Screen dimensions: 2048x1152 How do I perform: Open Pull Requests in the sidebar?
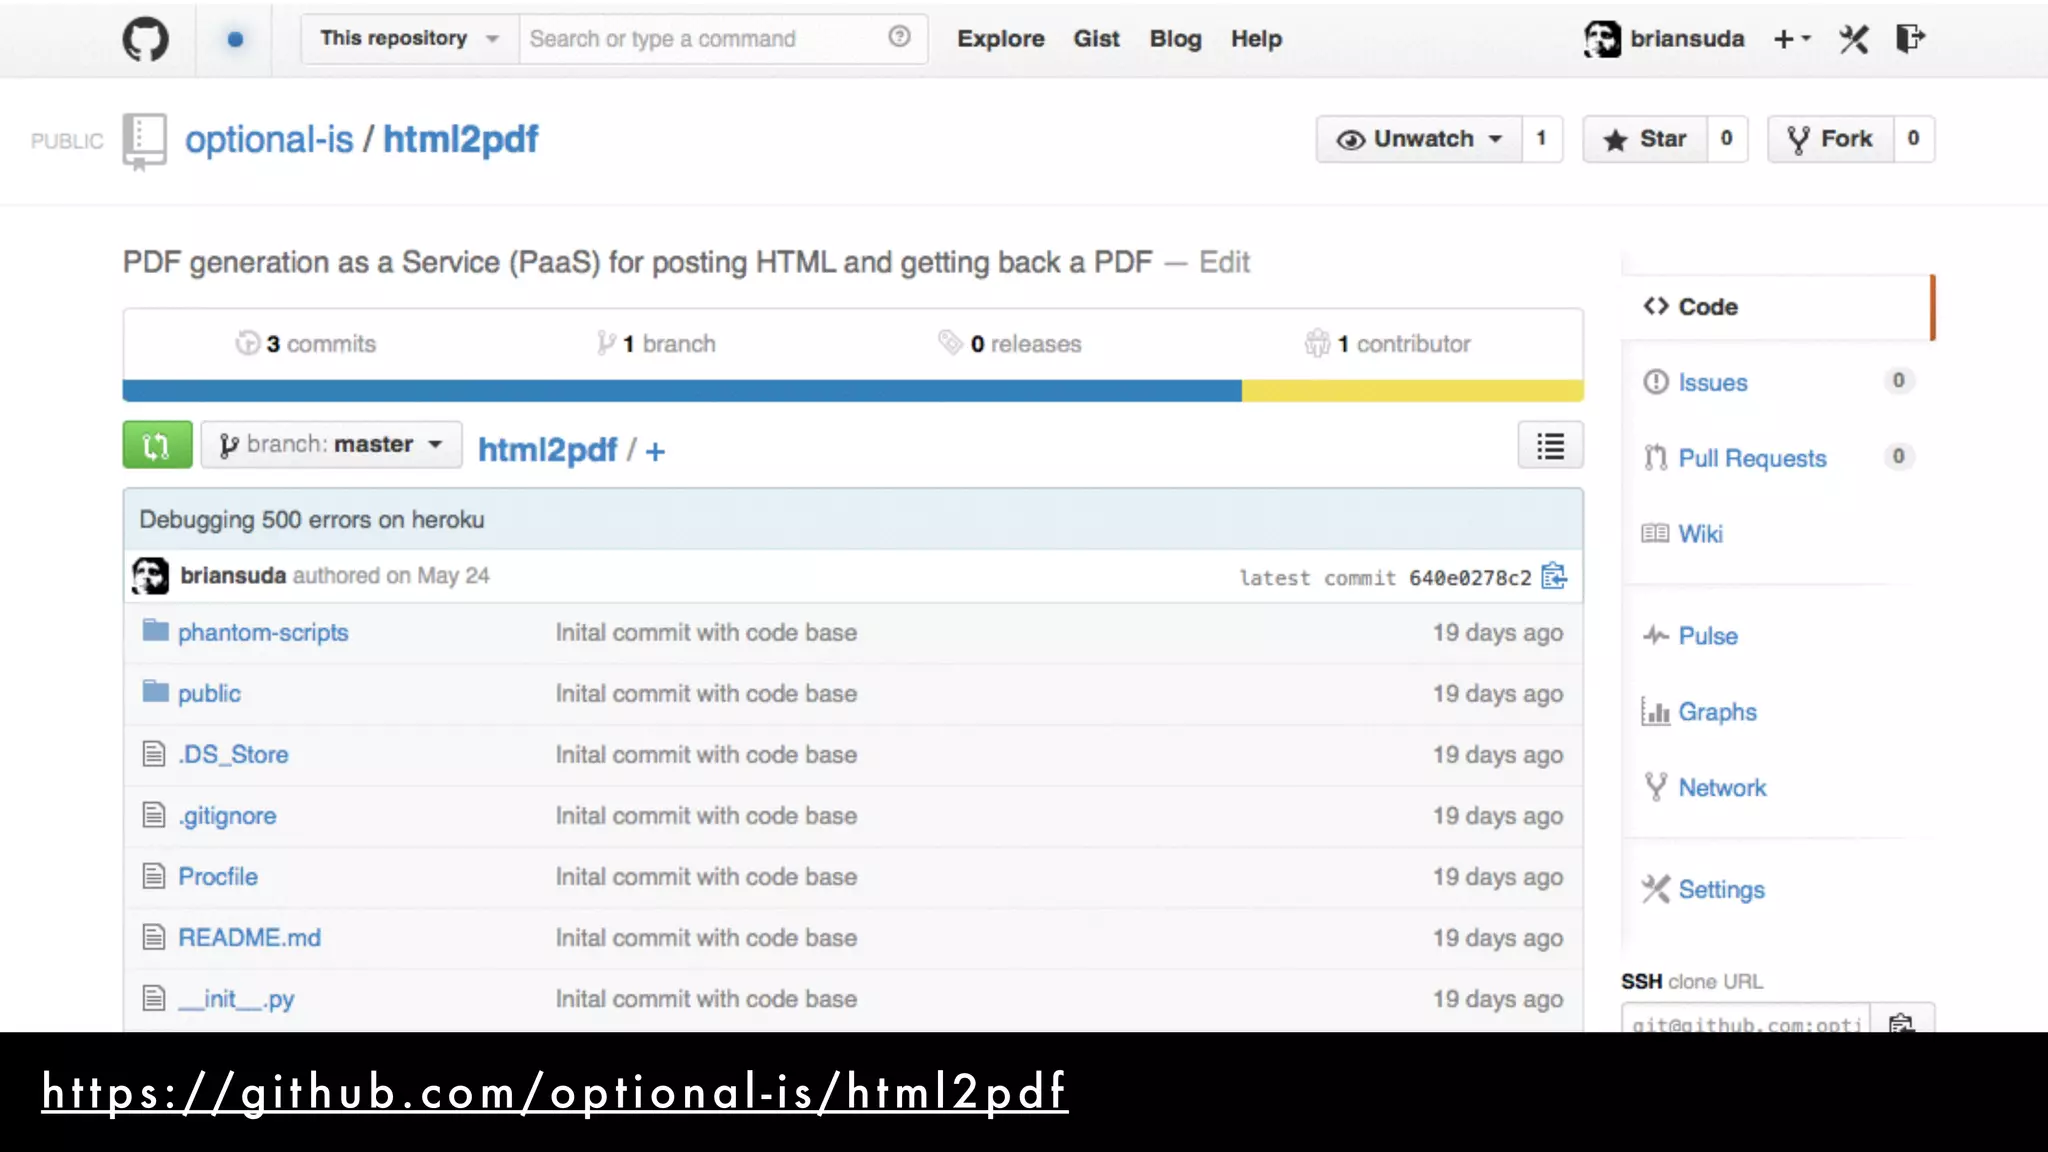pos(1752,458)
